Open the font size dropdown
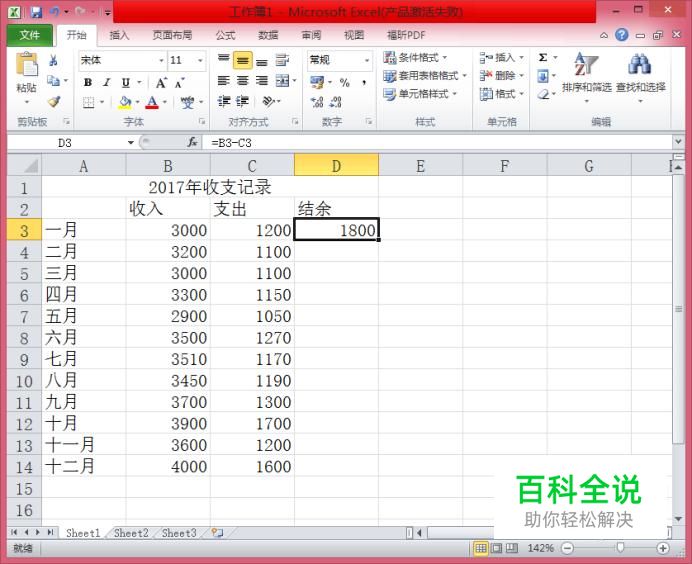The height and width of the screenshot is (564, 692). (200, 60)
